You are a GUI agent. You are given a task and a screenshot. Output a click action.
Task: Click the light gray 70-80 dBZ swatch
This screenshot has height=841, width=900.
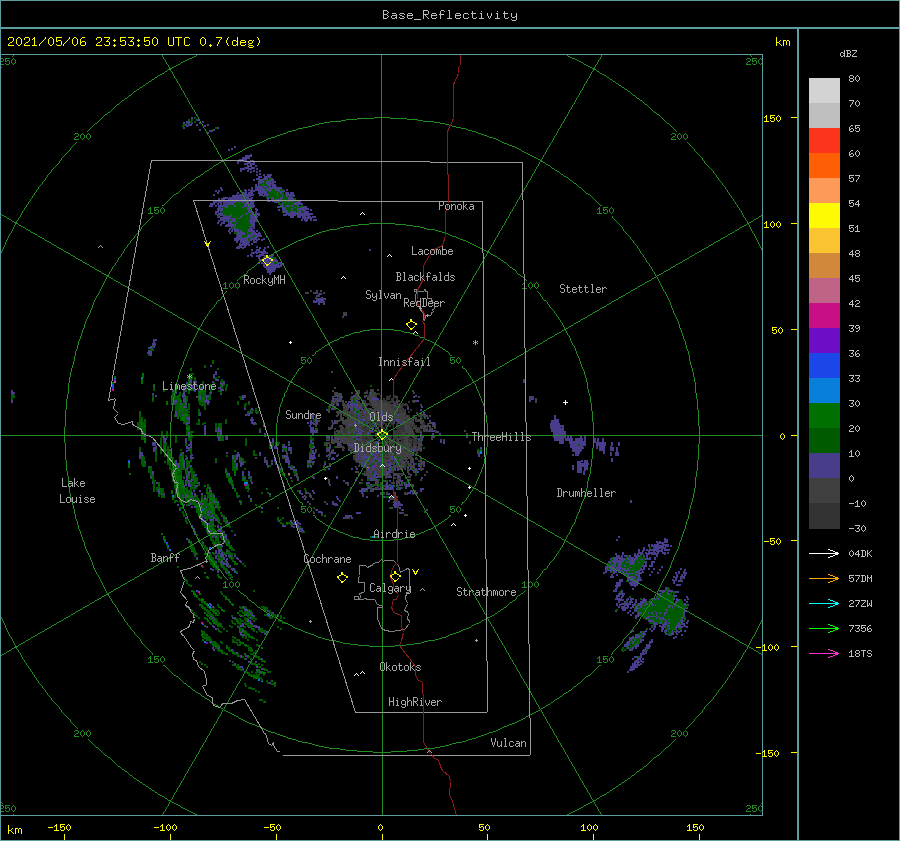click(x=824, y=91)
